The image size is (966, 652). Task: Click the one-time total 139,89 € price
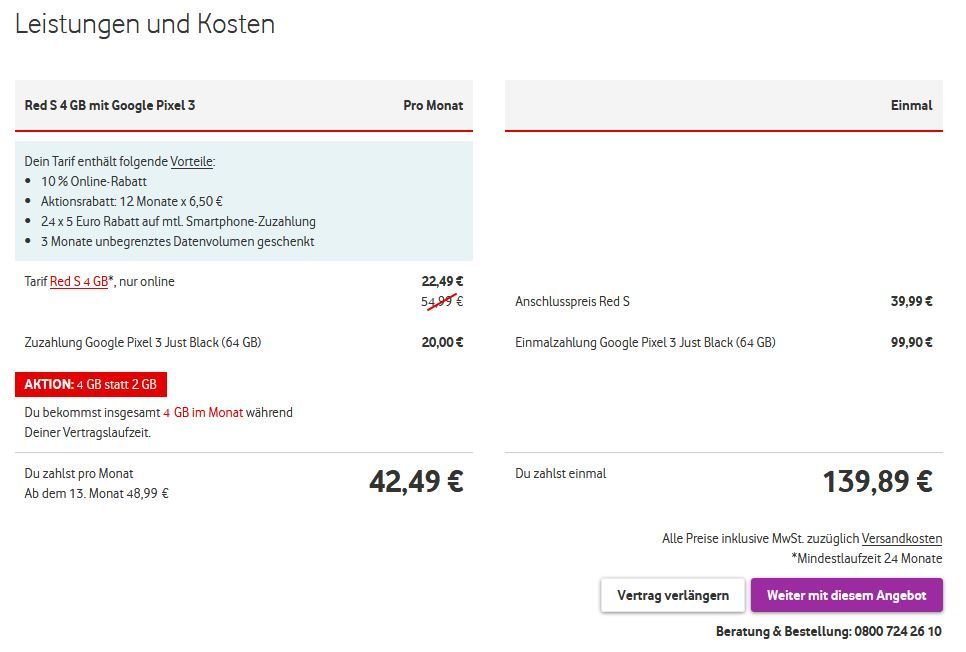878,481
